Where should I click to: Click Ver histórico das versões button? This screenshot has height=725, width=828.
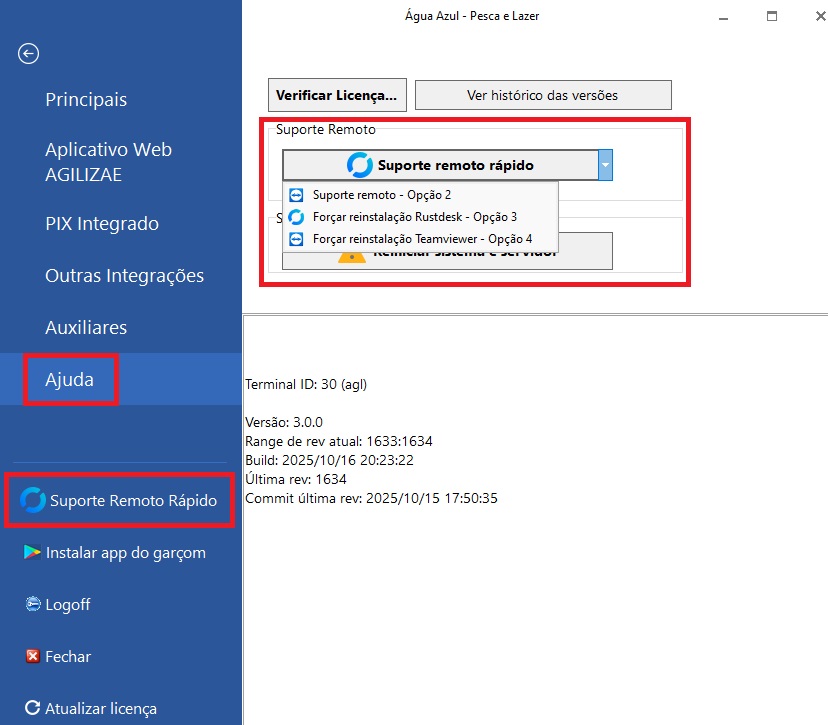[542, 95]
